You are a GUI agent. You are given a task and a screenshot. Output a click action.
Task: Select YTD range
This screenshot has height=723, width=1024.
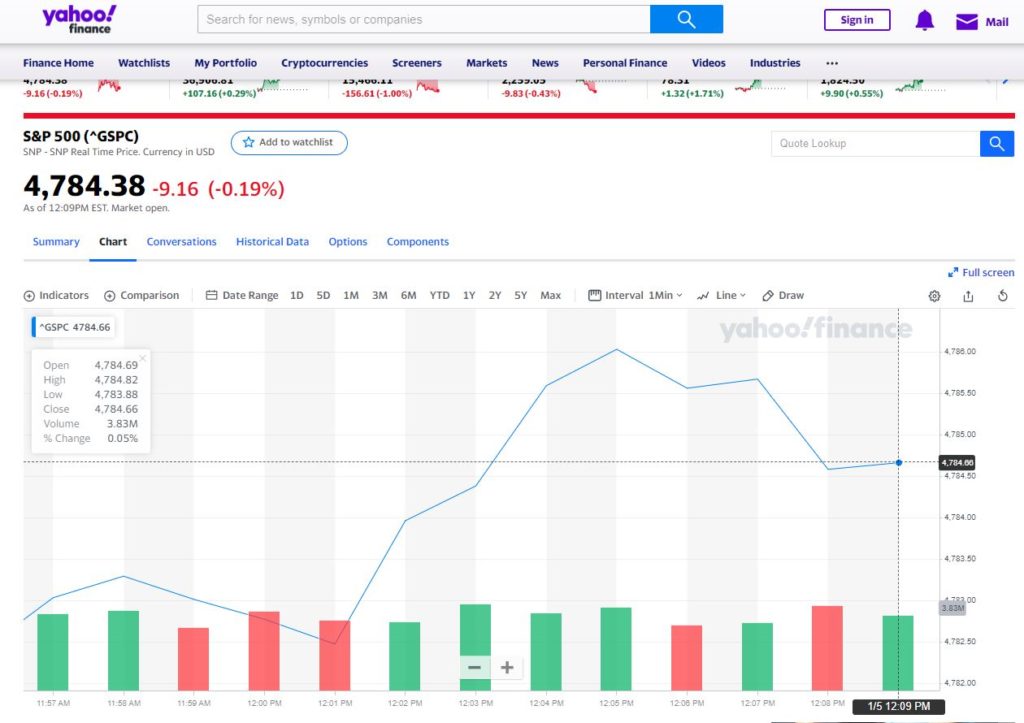pos(440,295)
